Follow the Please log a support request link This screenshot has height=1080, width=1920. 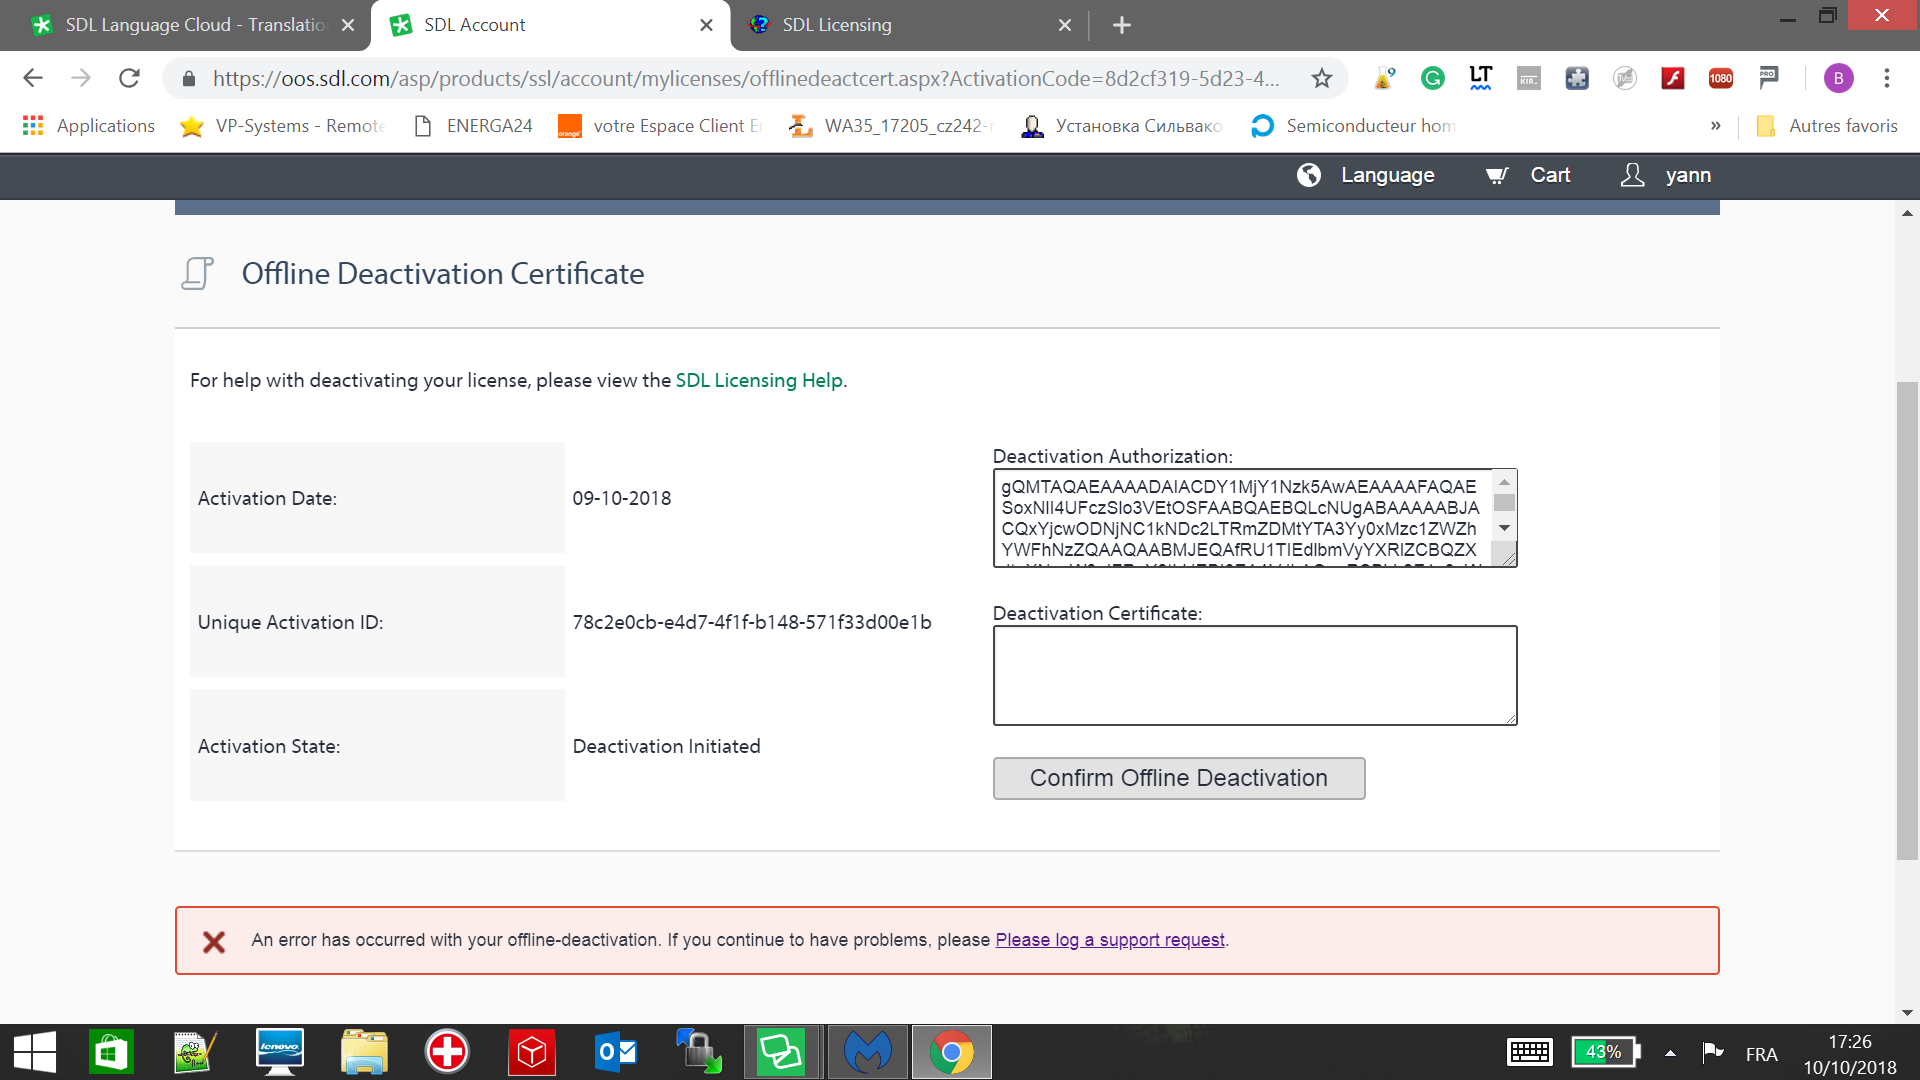1110,940
